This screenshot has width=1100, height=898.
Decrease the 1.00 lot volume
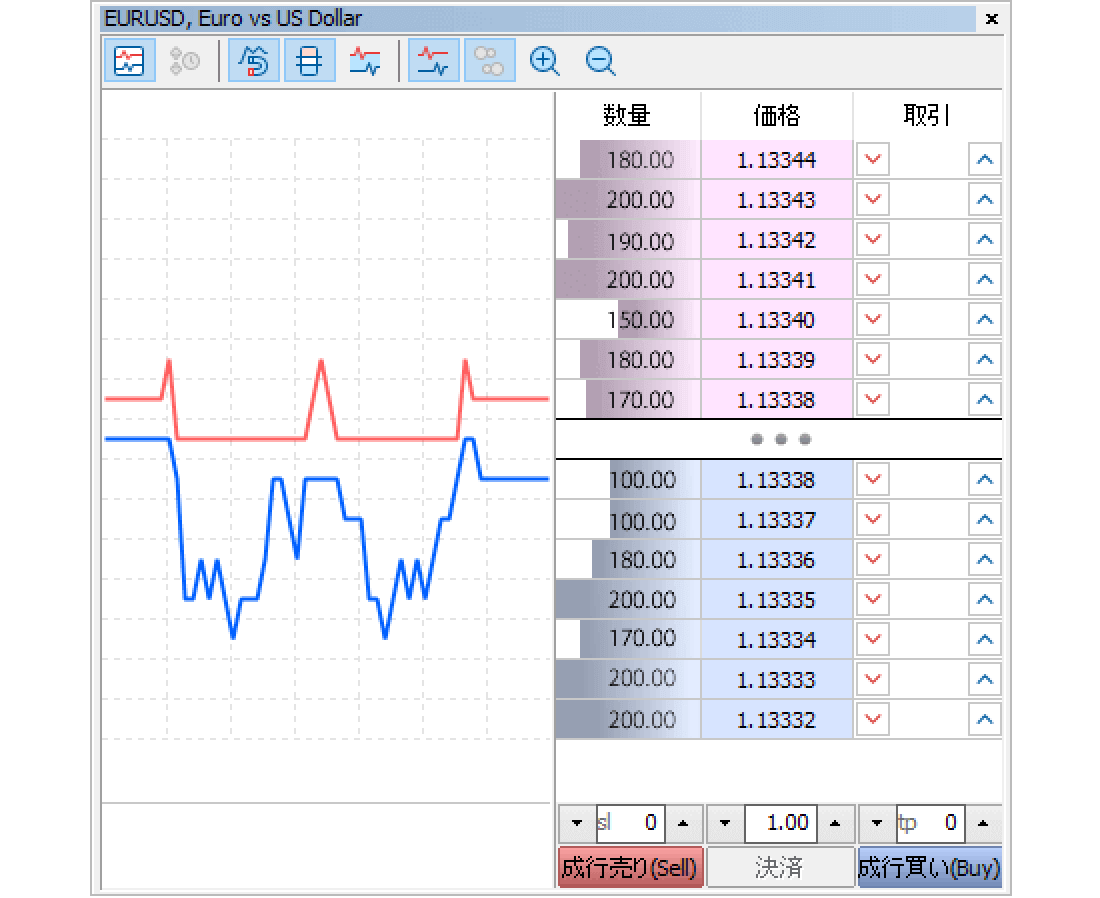point(725,824)
